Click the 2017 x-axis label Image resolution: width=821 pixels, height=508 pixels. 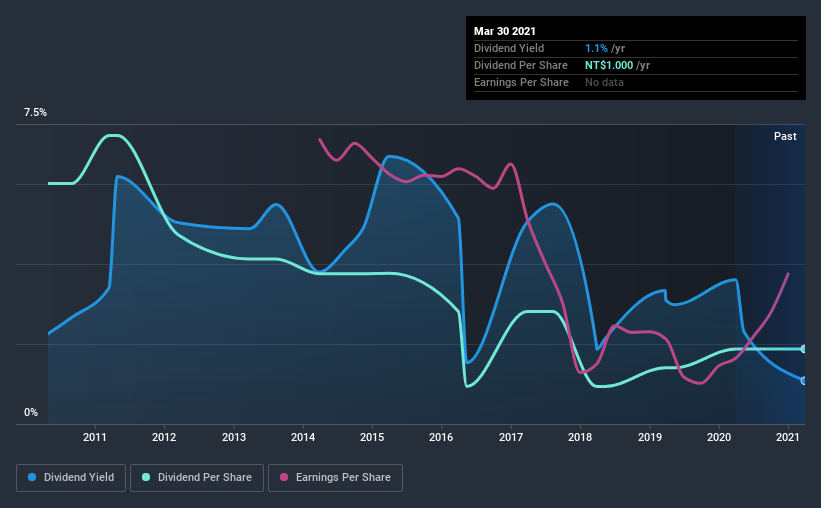(511, 437)
